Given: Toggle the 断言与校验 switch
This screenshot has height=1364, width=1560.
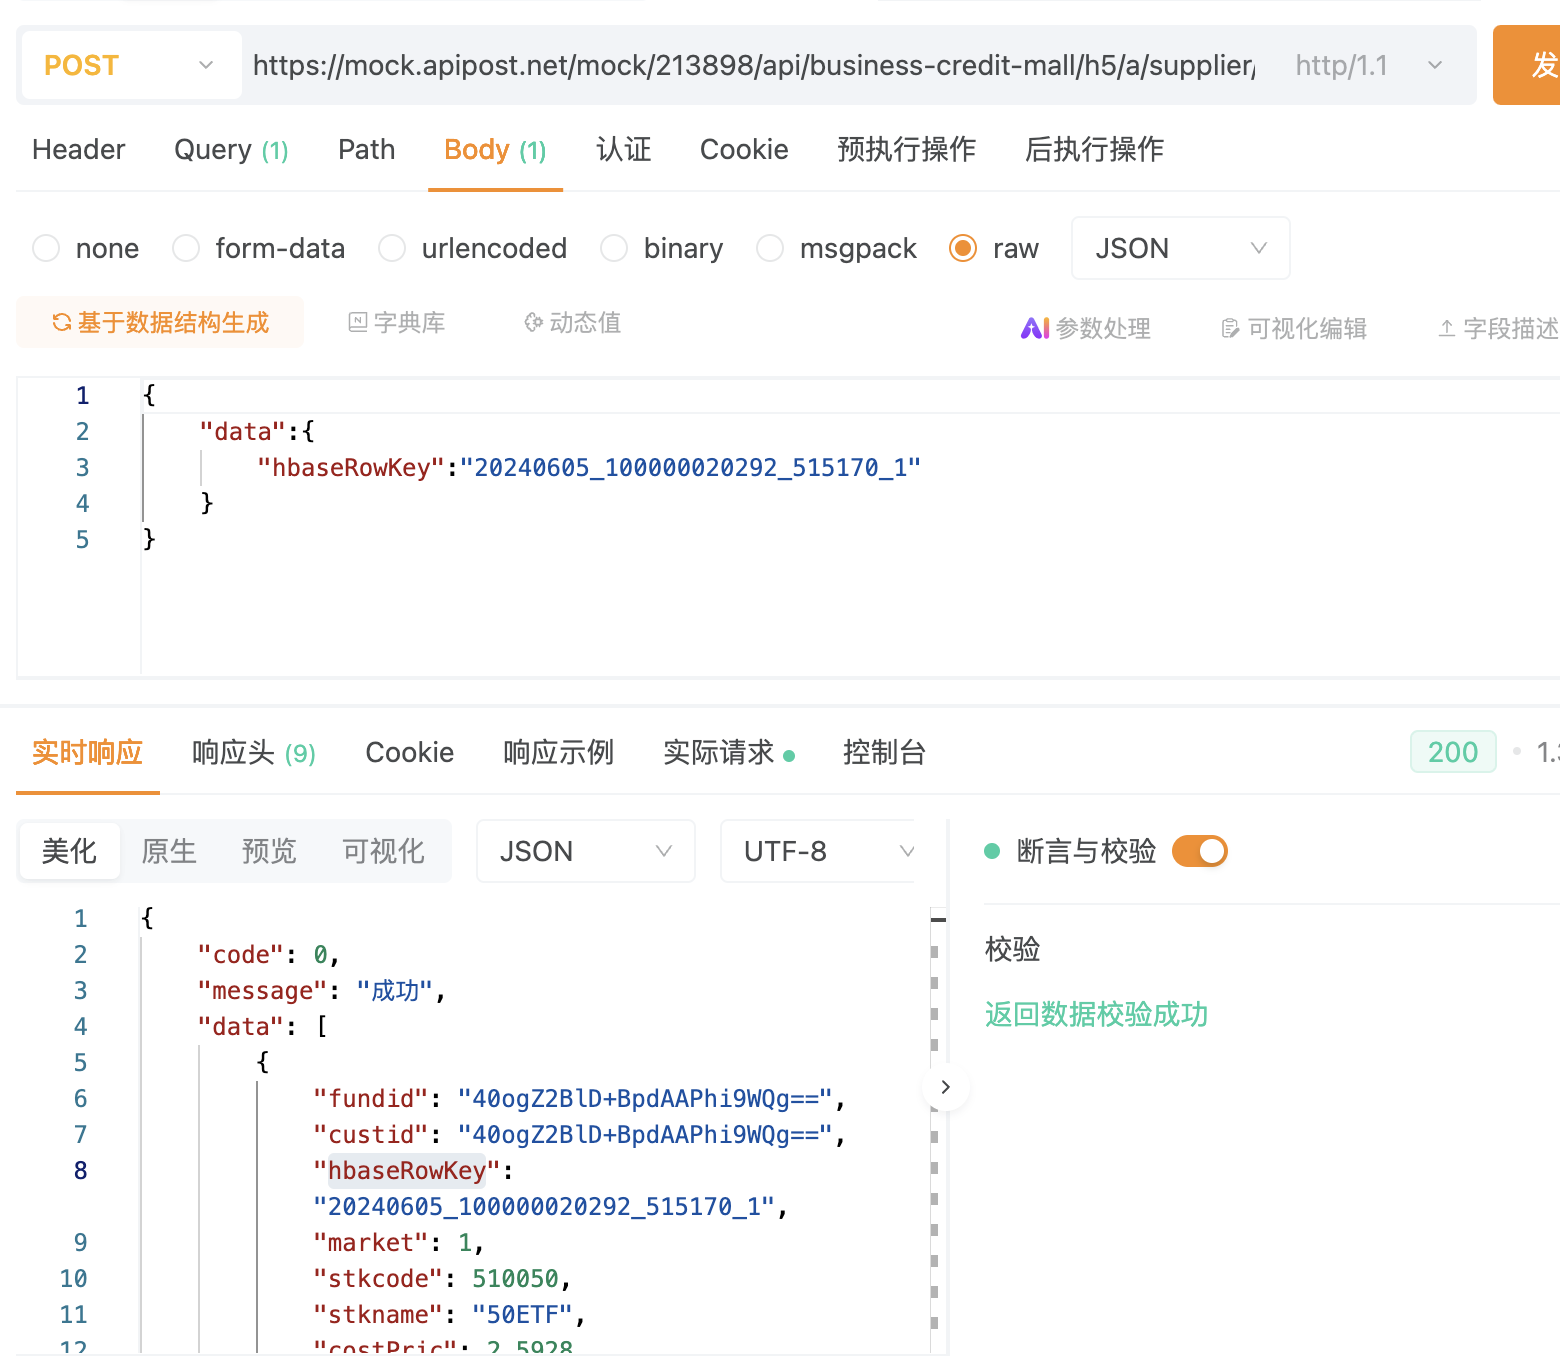Looking at the screenshot, I should coord(1200,851).
